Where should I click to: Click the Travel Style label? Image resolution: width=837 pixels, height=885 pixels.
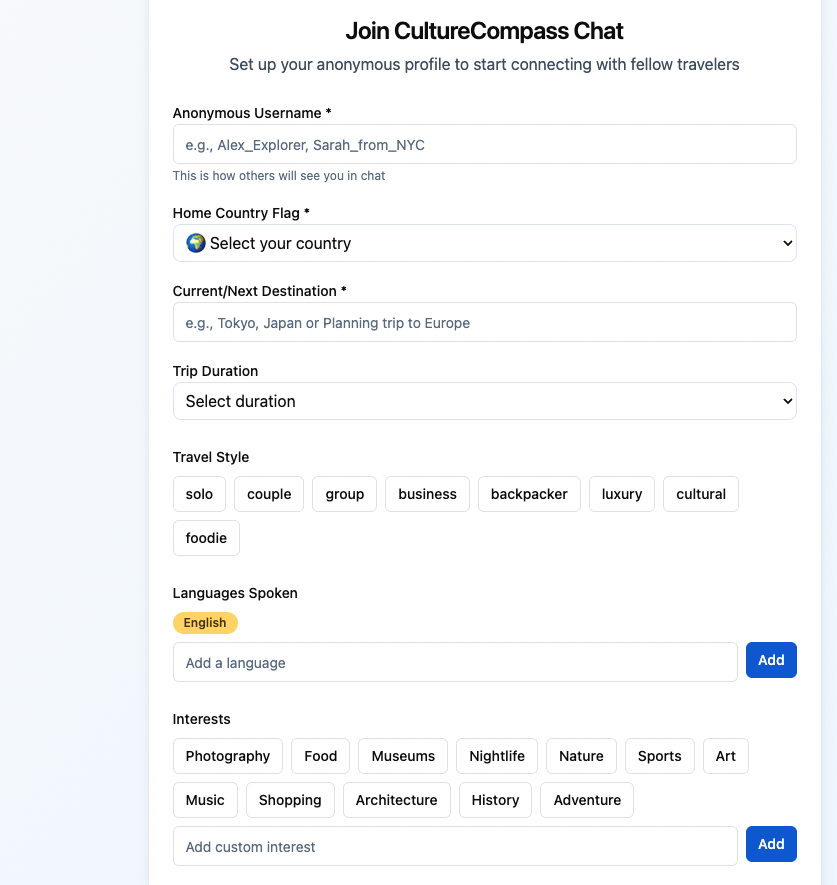(211, 457)
